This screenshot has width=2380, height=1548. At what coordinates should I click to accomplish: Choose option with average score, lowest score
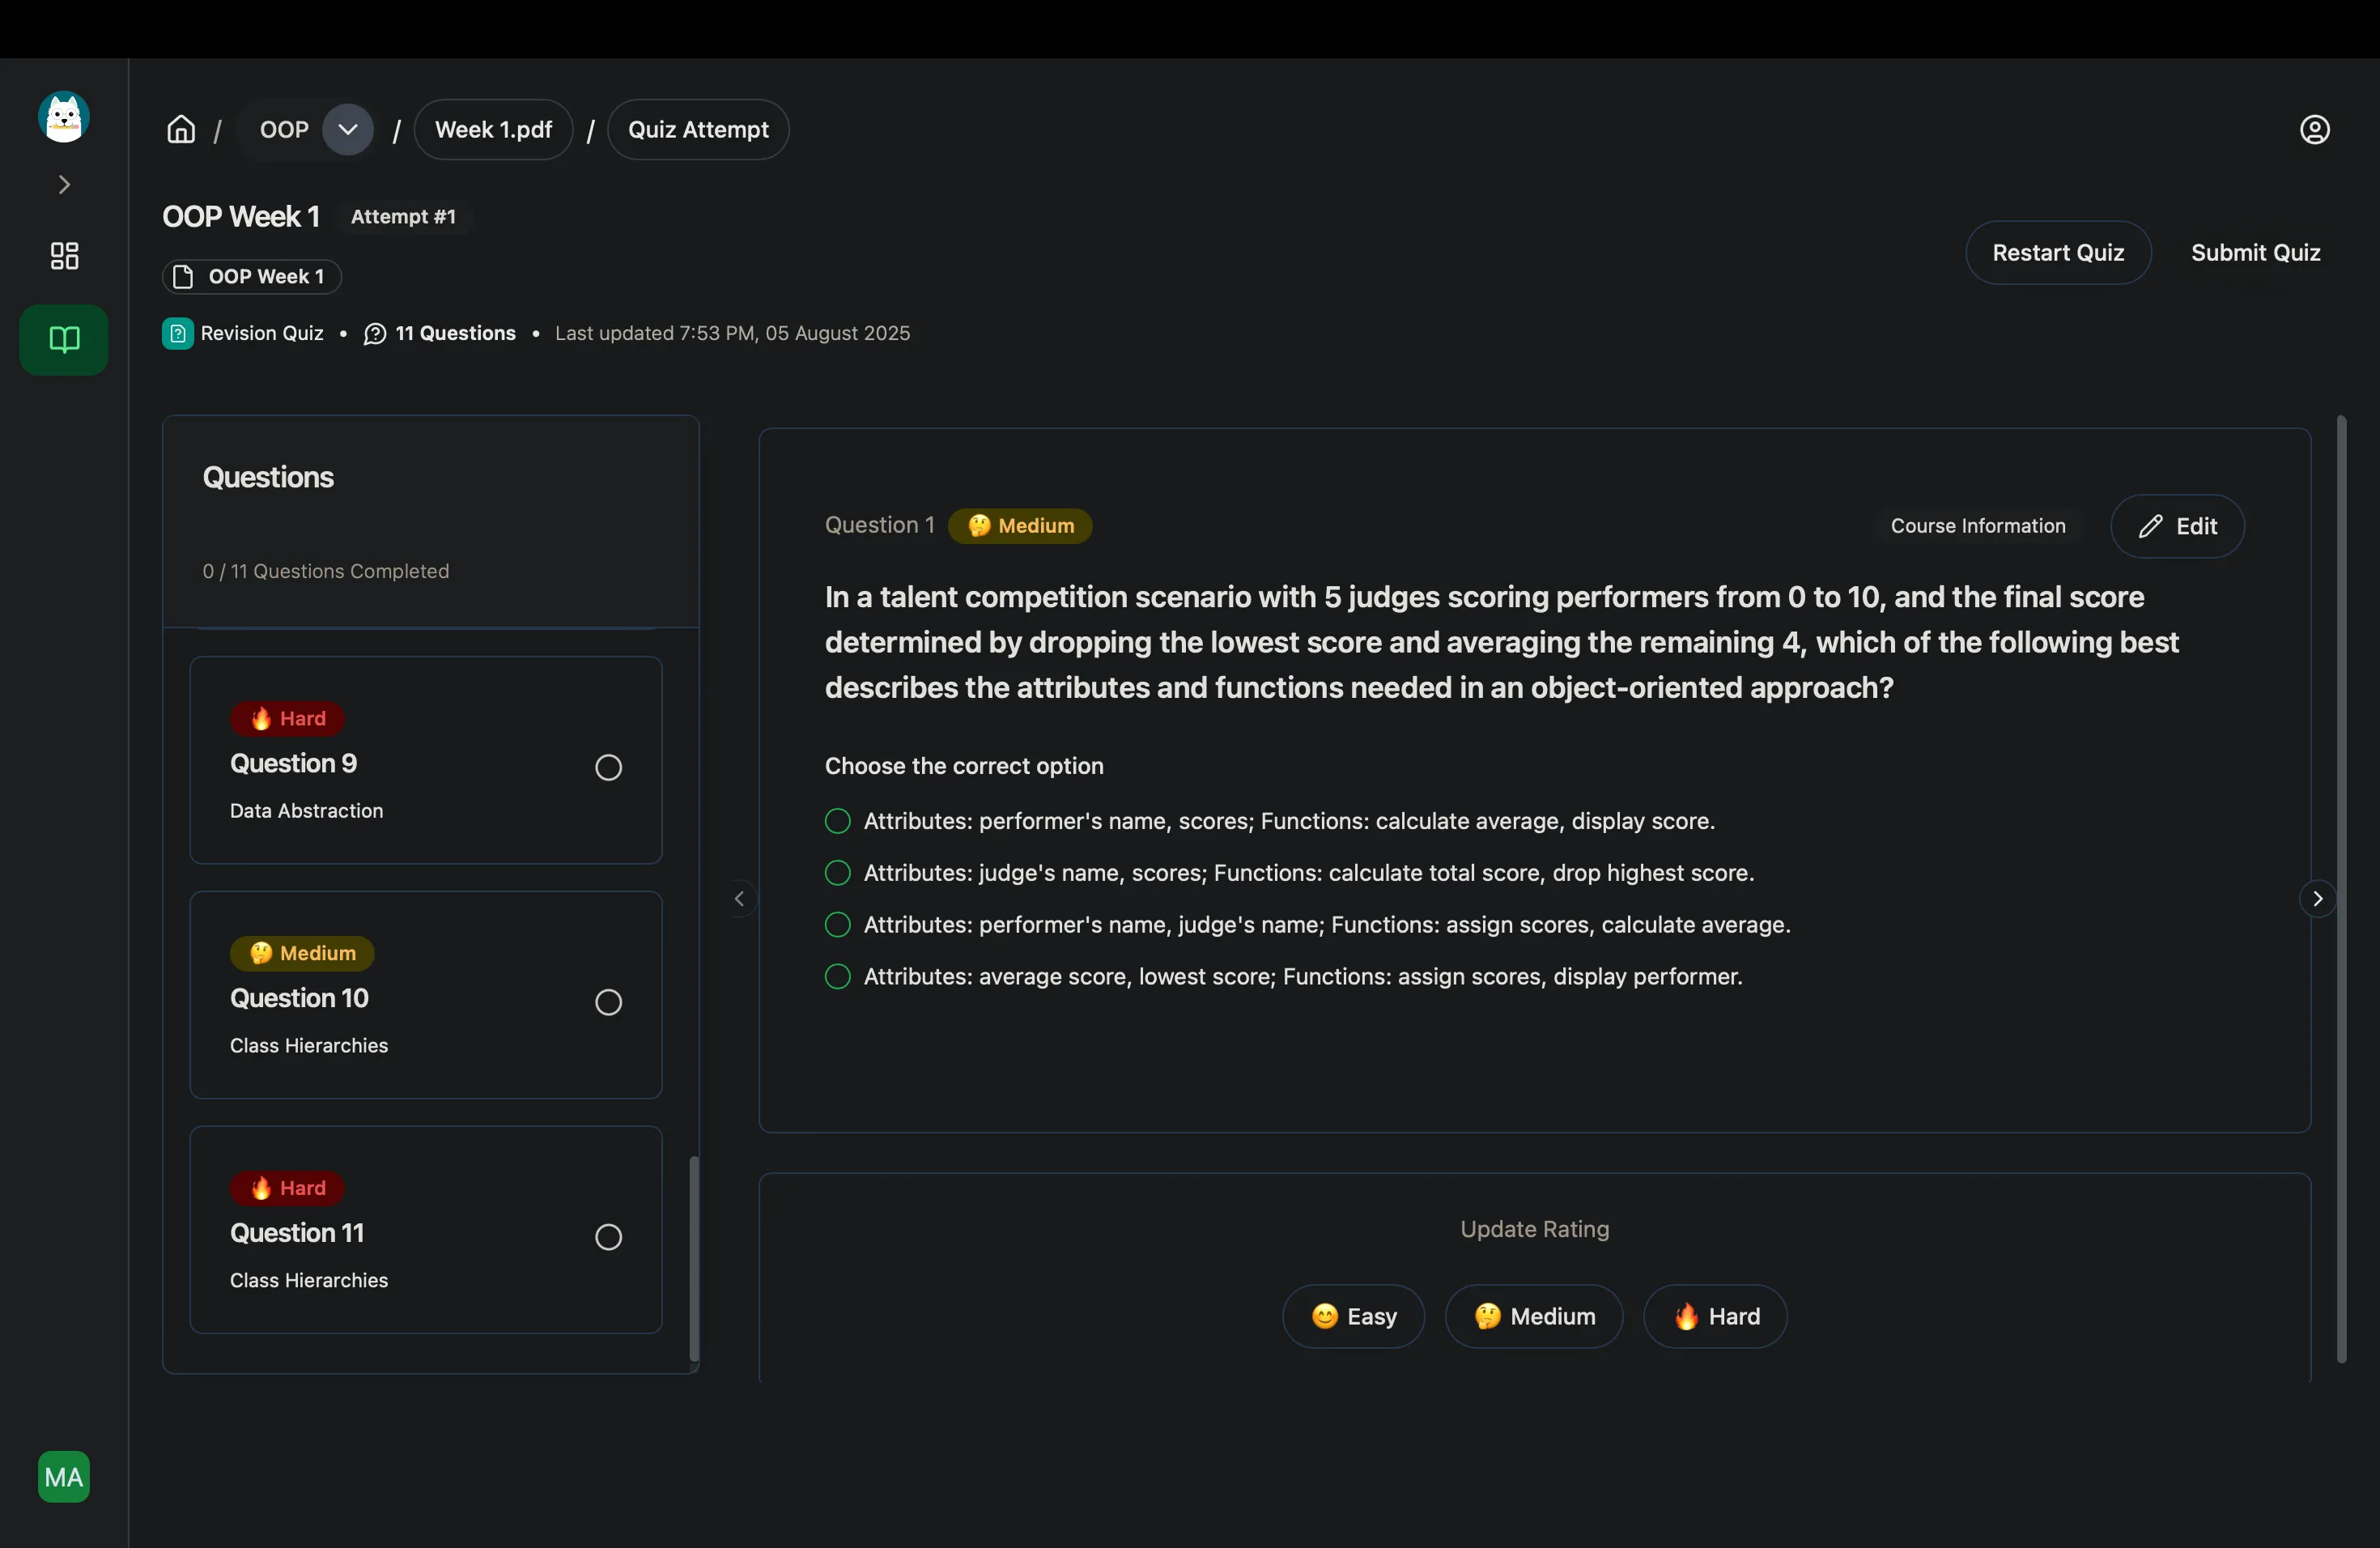[x=838, y=977]
